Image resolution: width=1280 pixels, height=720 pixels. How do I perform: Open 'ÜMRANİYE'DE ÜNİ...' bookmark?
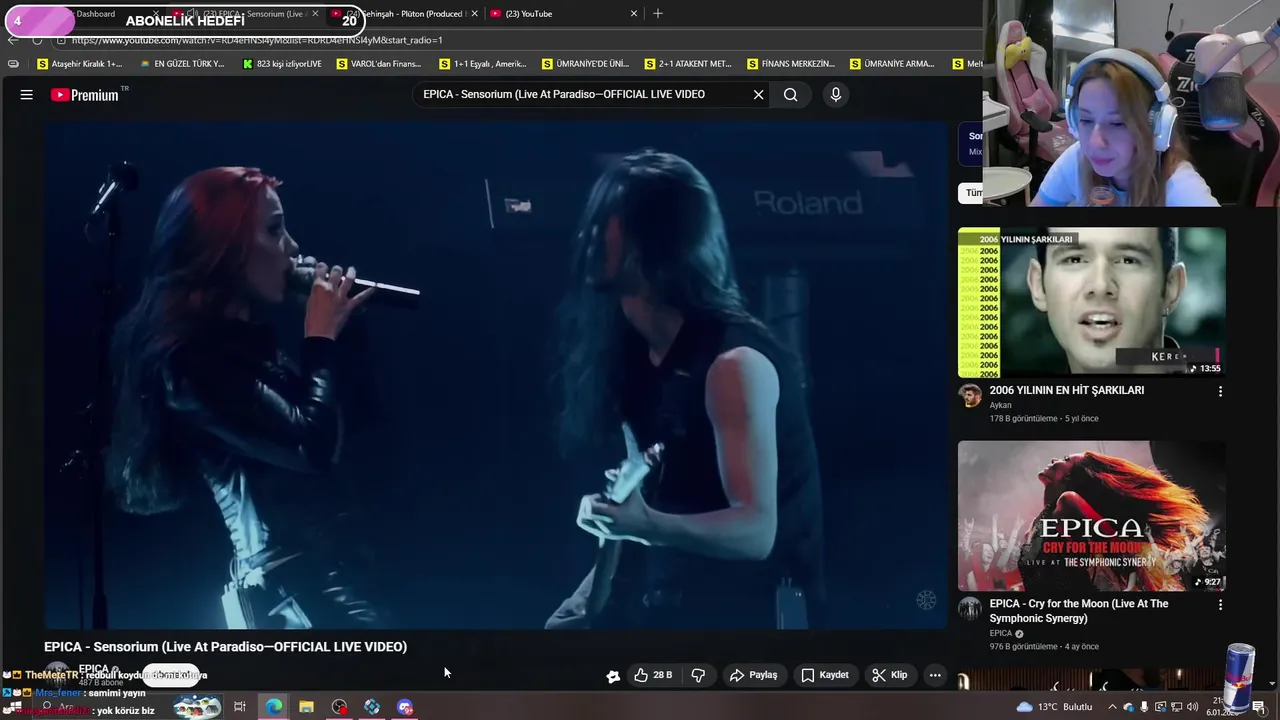(586, 64)
